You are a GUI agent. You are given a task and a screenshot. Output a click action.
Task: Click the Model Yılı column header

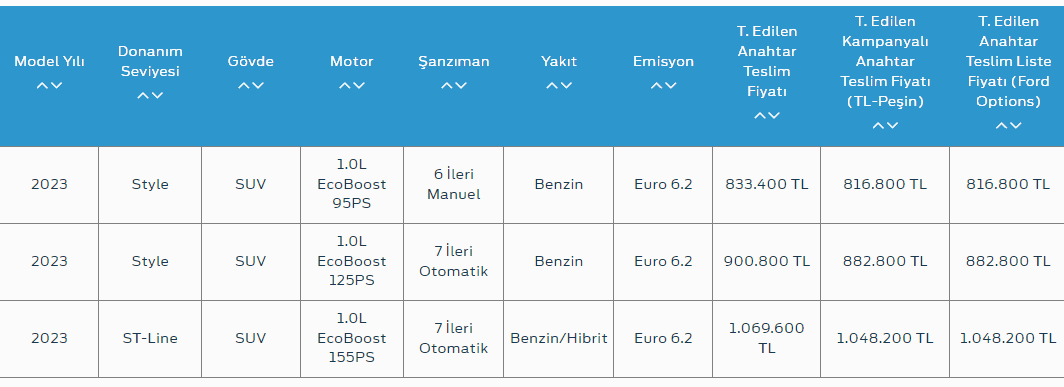point(50,61)
